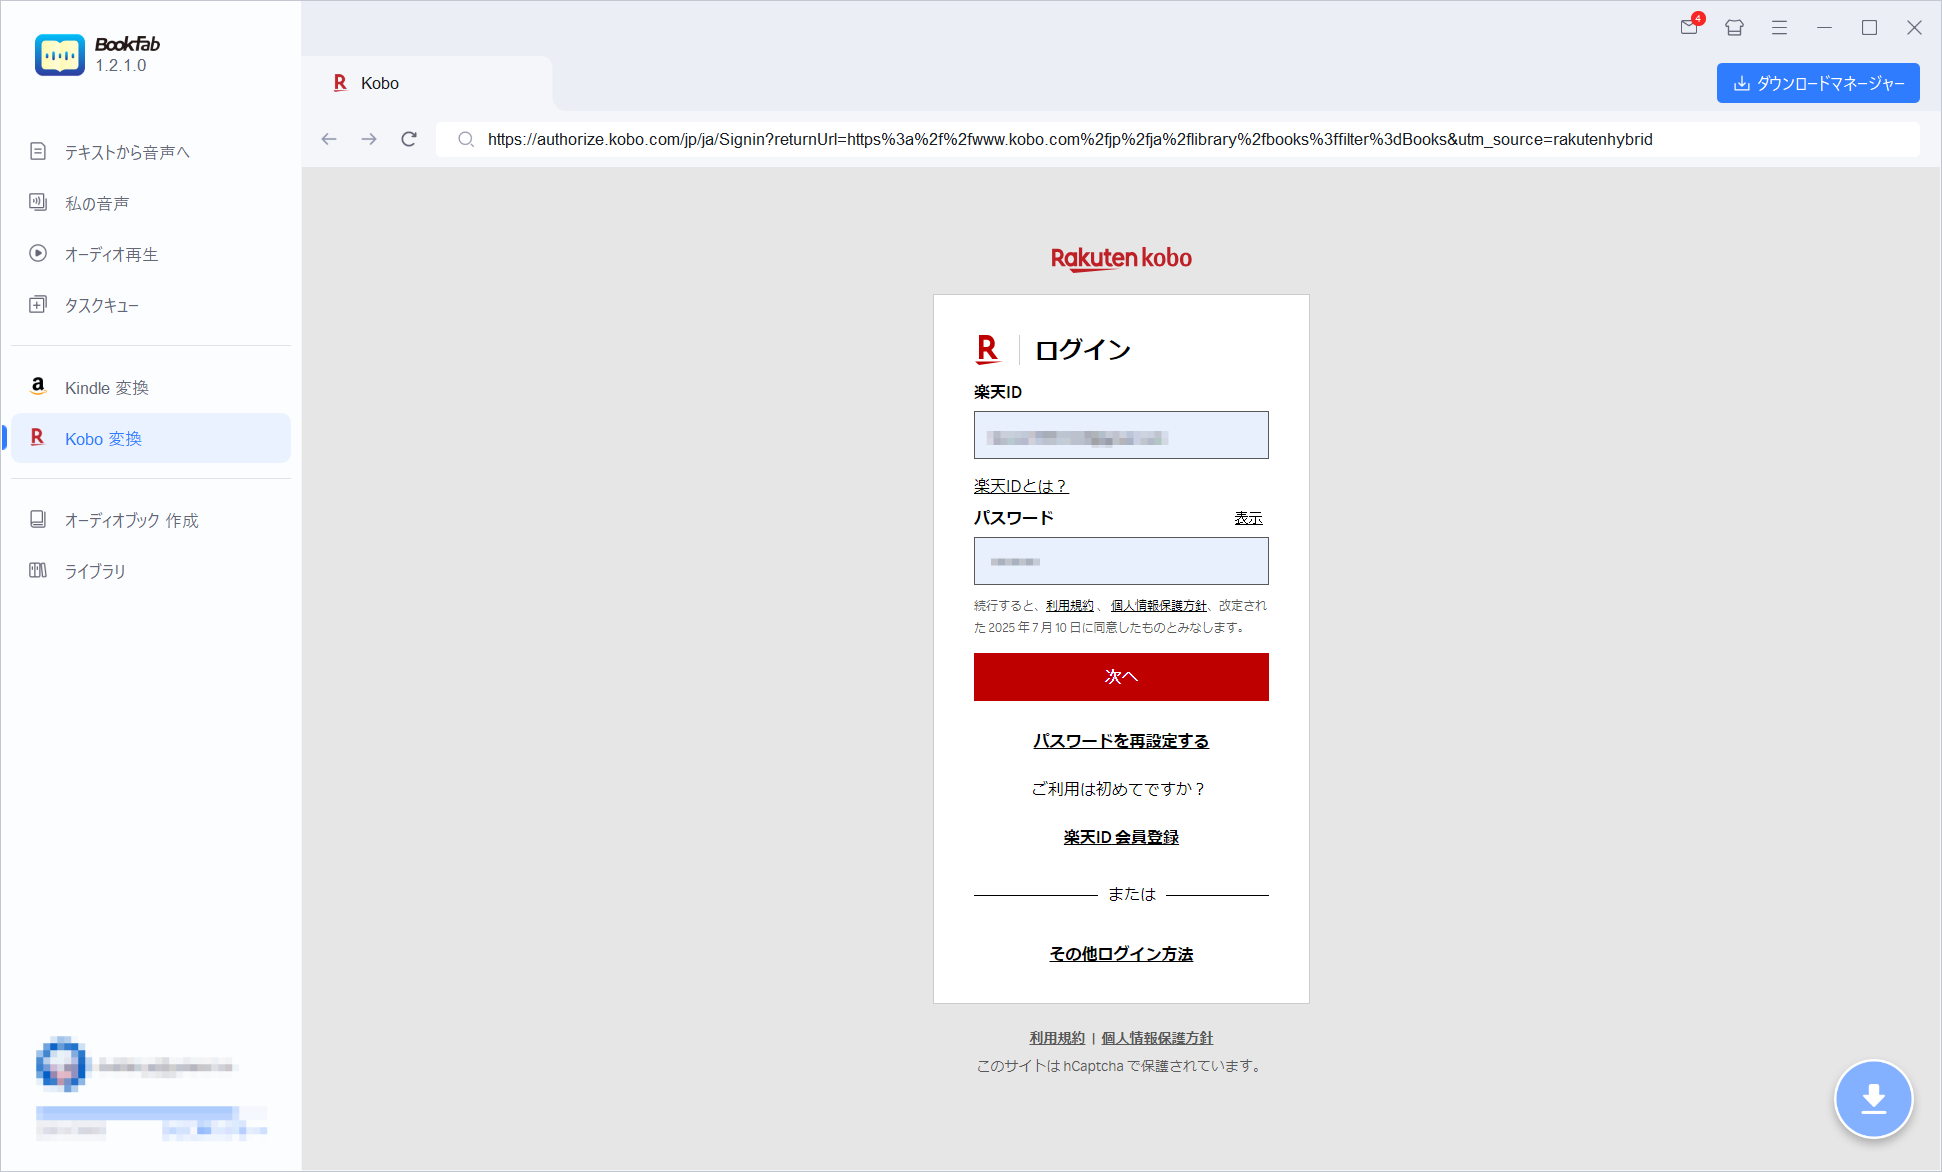Screen dimensions: 1942x1172
Task: Click inside the 楽天ID input field
Action: click(x=1120, y=435)
